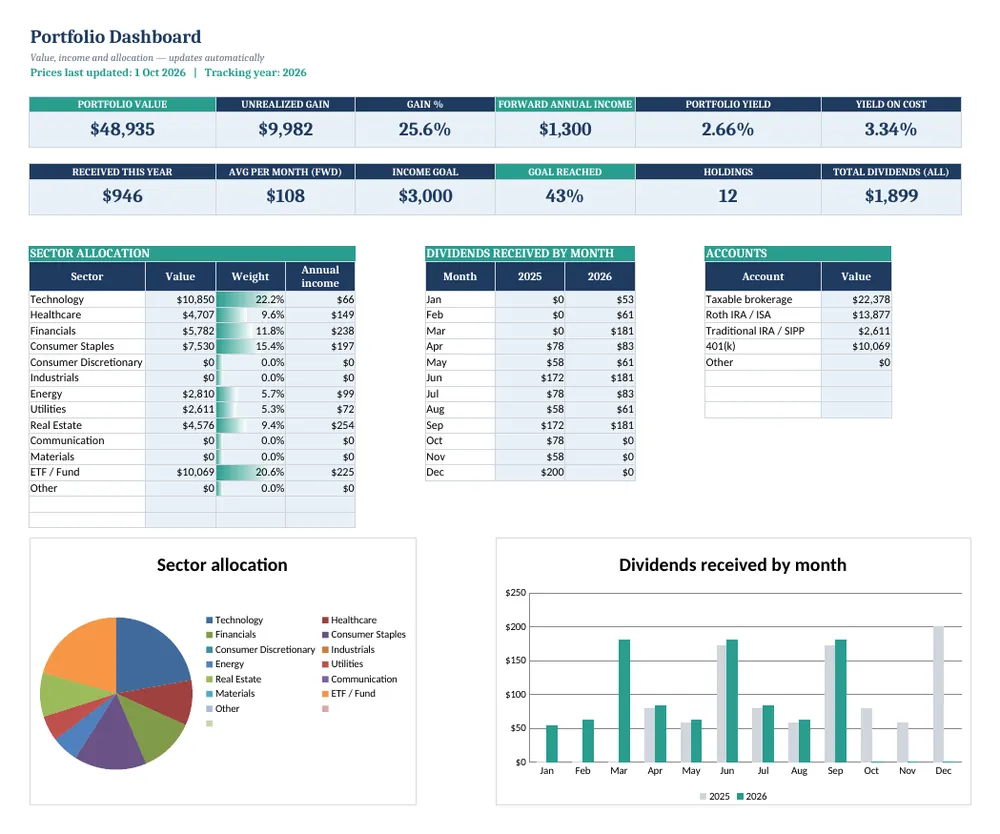Viewport: 1000px width, 834px height.
Task: Select the Taxable brokerage account row
Action: coord(798,300)
